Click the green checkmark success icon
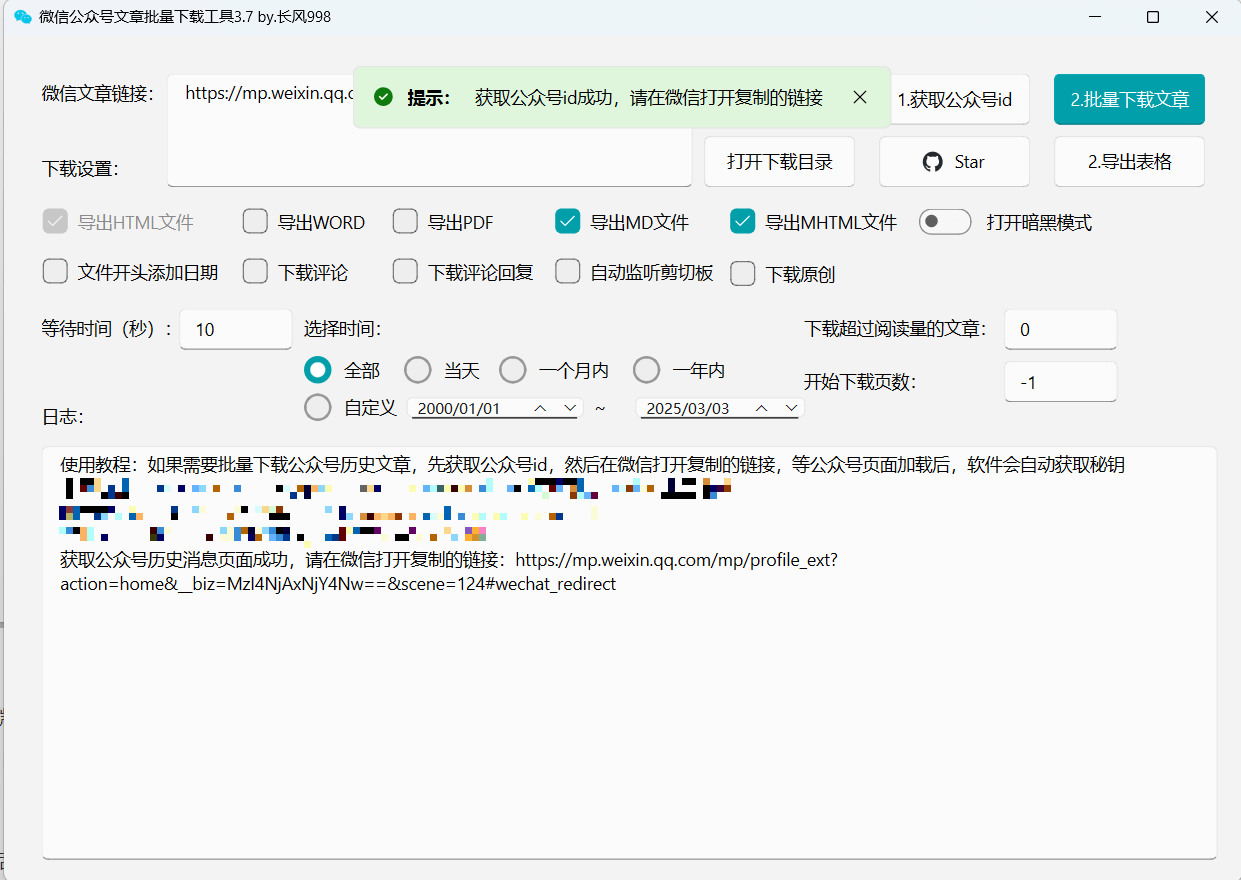Screen dimensions: 1241x880 click(383, 97)
